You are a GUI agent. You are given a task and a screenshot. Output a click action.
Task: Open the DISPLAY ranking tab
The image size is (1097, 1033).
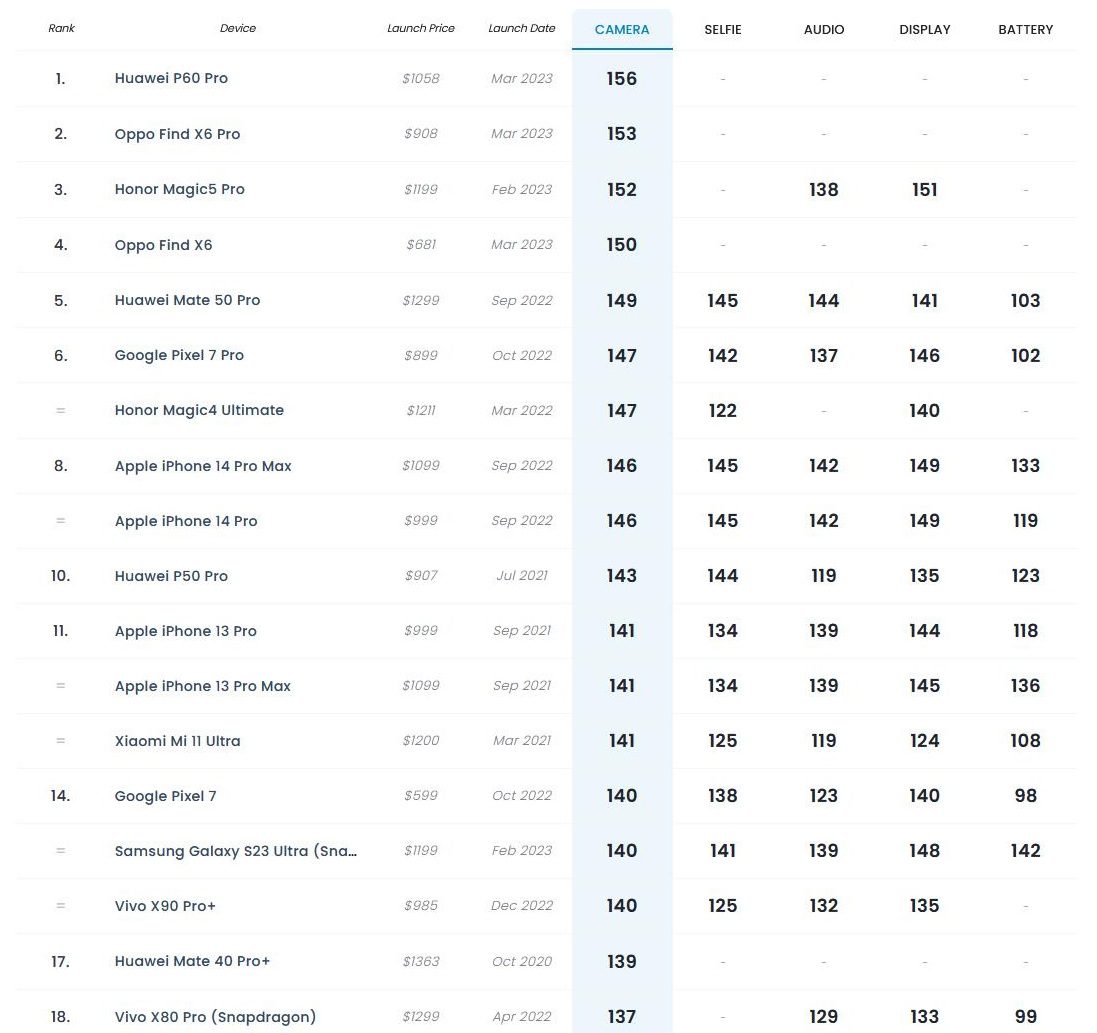click(x=924, y=29)
